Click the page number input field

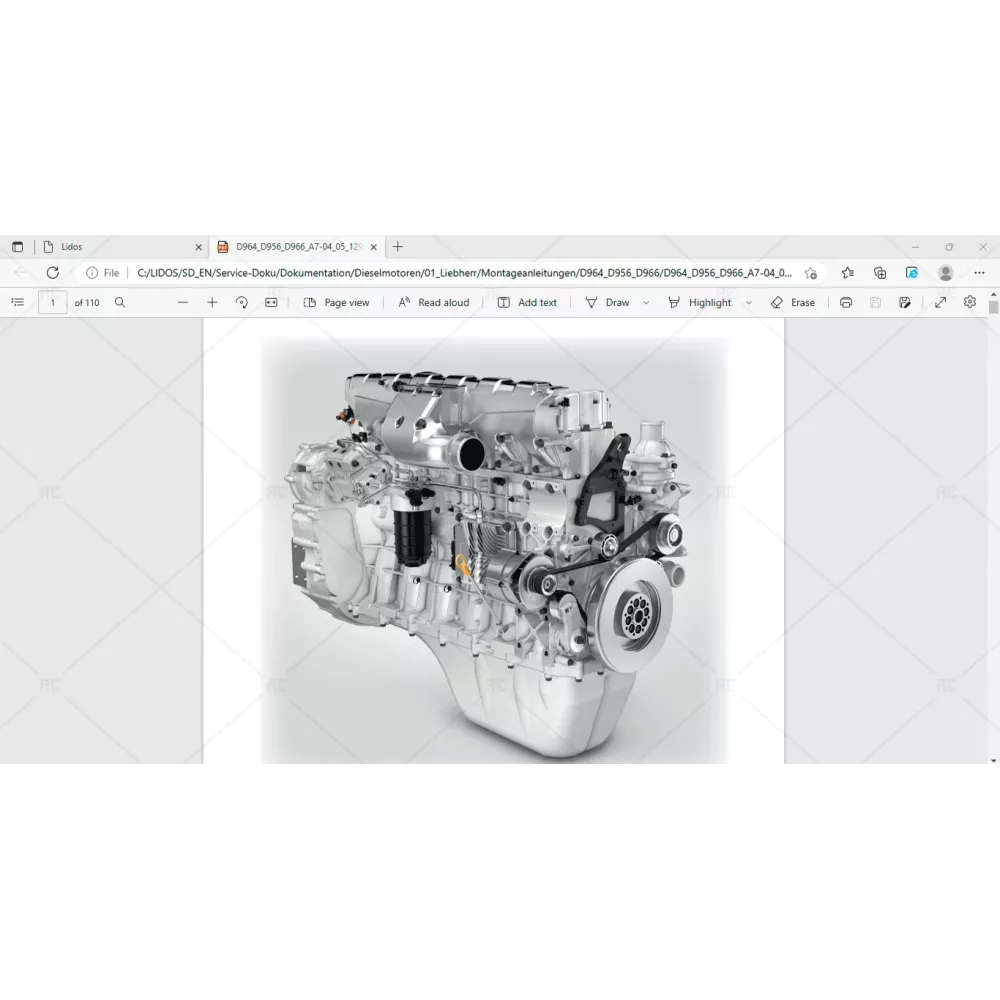coord(53,302)
